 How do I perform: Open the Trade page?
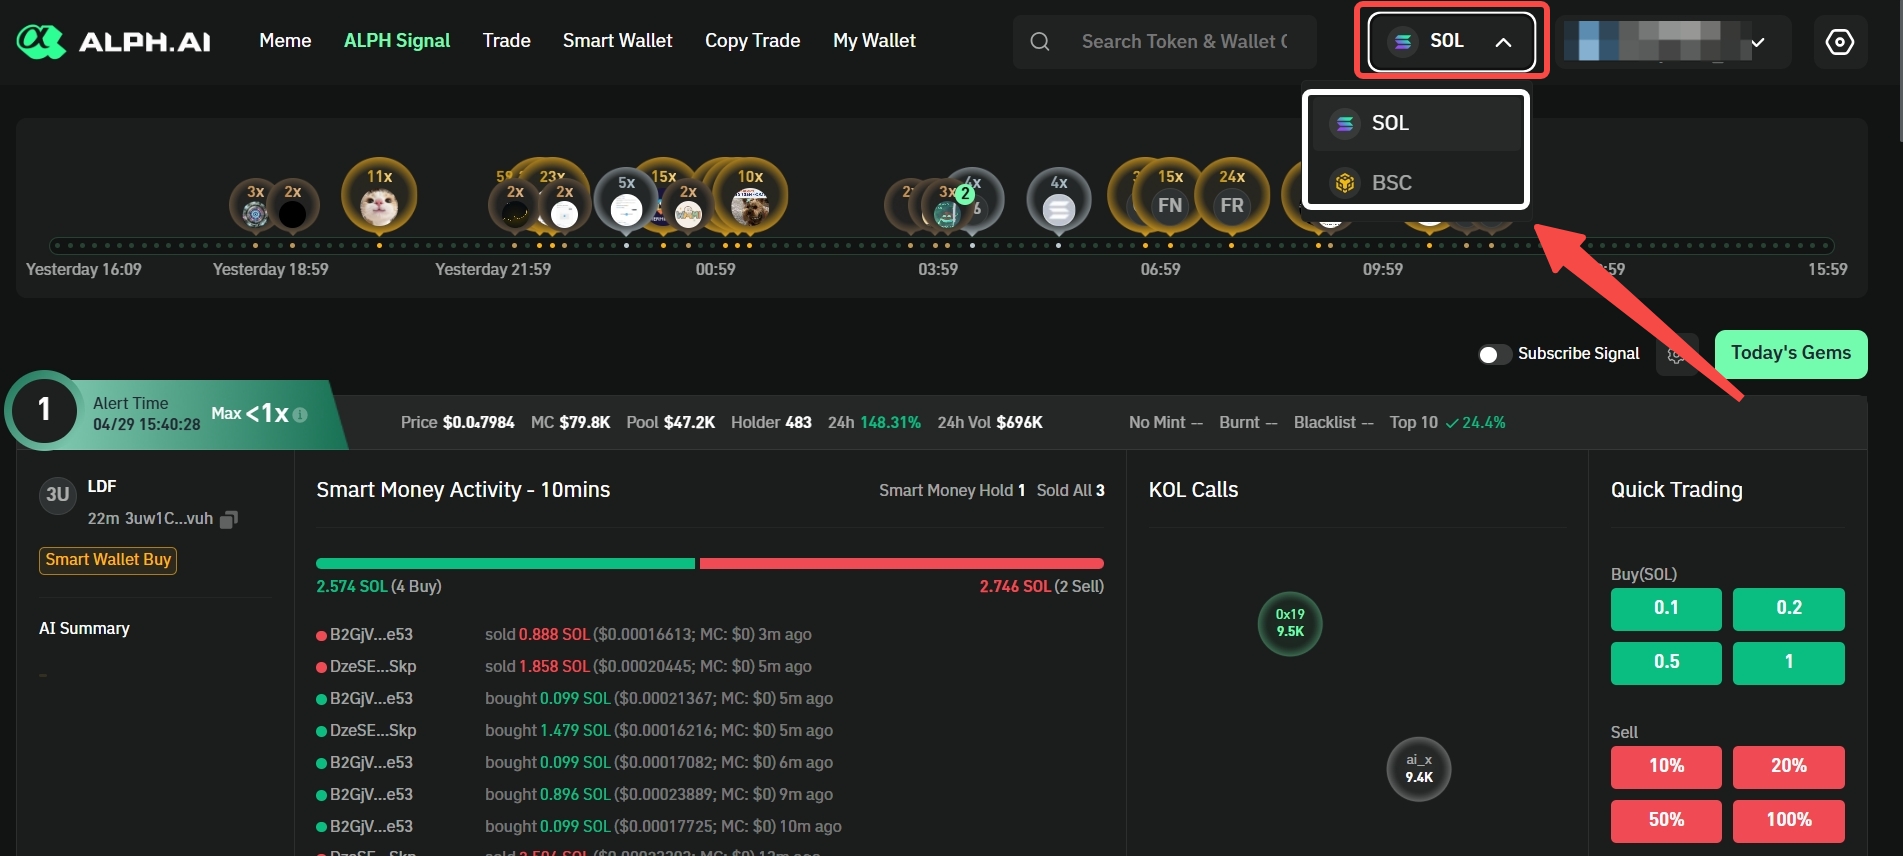click(507, 41)
